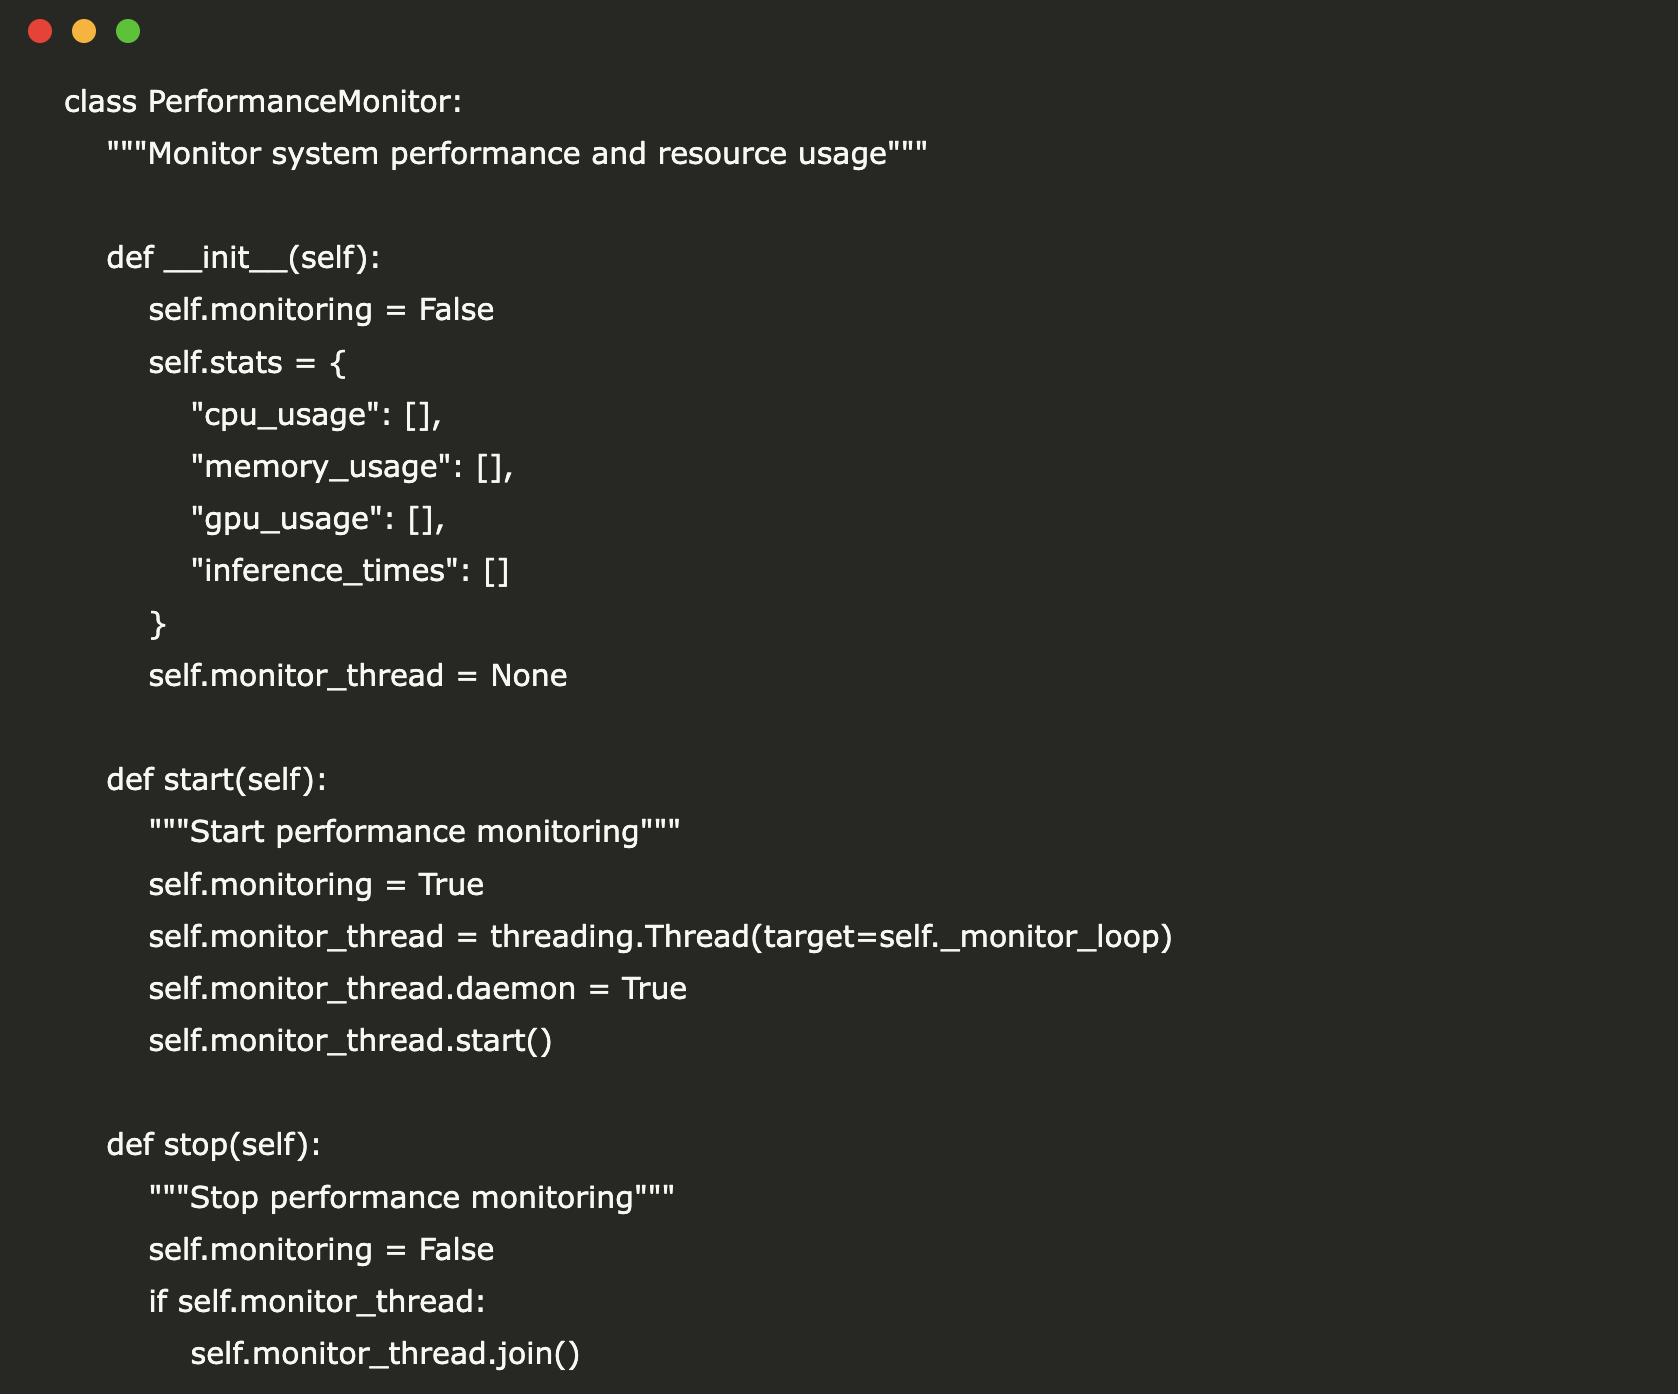Click the "threading.Thread(target=self._monitor_loop)" call

pos(830,937)
